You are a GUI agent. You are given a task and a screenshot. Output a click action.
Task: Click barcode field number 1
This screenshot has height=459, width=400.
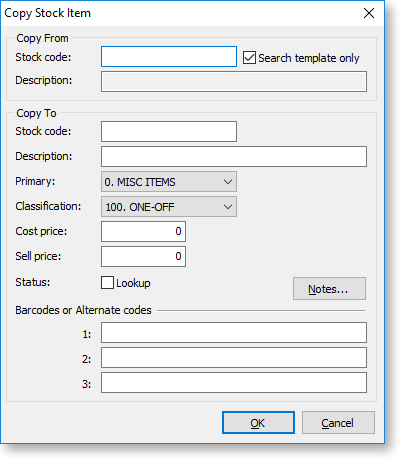234,333
